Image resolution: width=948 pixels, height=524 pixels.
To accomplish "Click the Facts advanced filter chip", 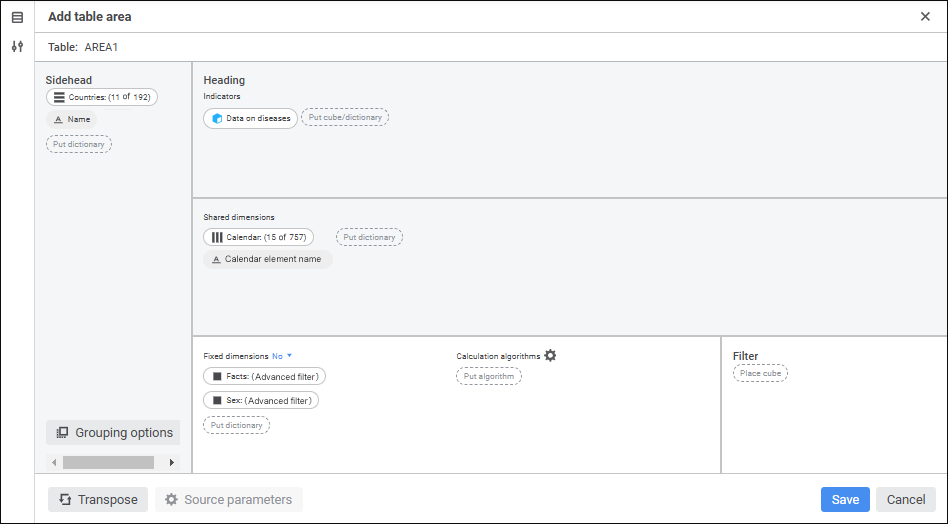I will click(x=264, y=376).
